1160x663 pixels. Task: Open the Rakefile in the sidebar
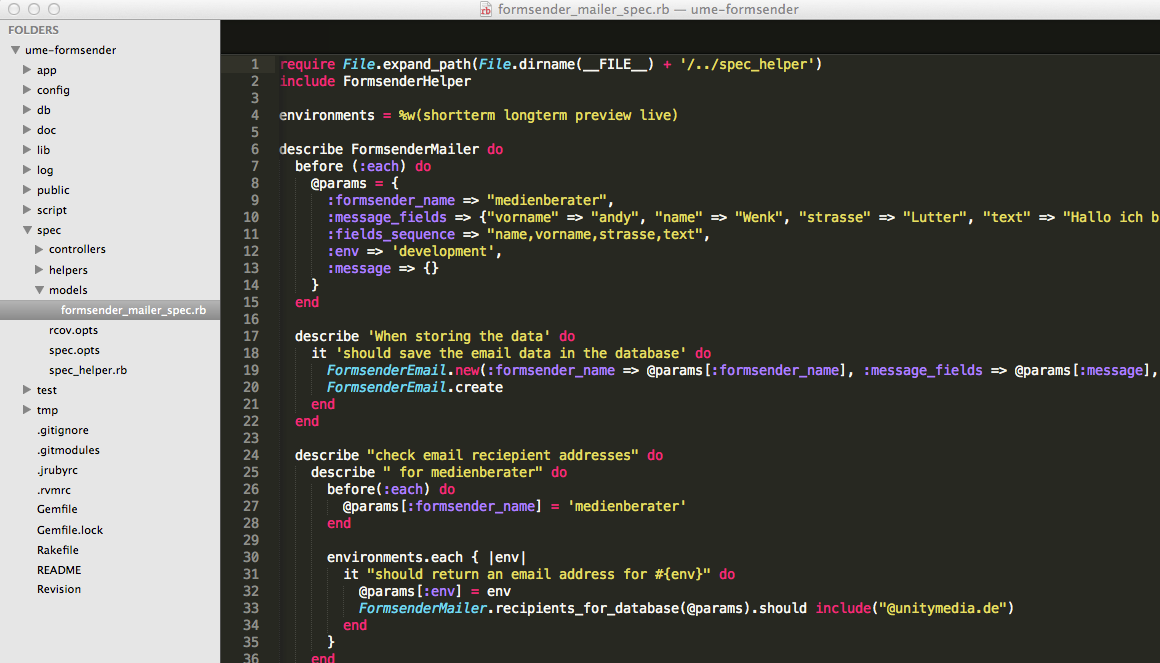pyautogui.click(x=57, y=549)
